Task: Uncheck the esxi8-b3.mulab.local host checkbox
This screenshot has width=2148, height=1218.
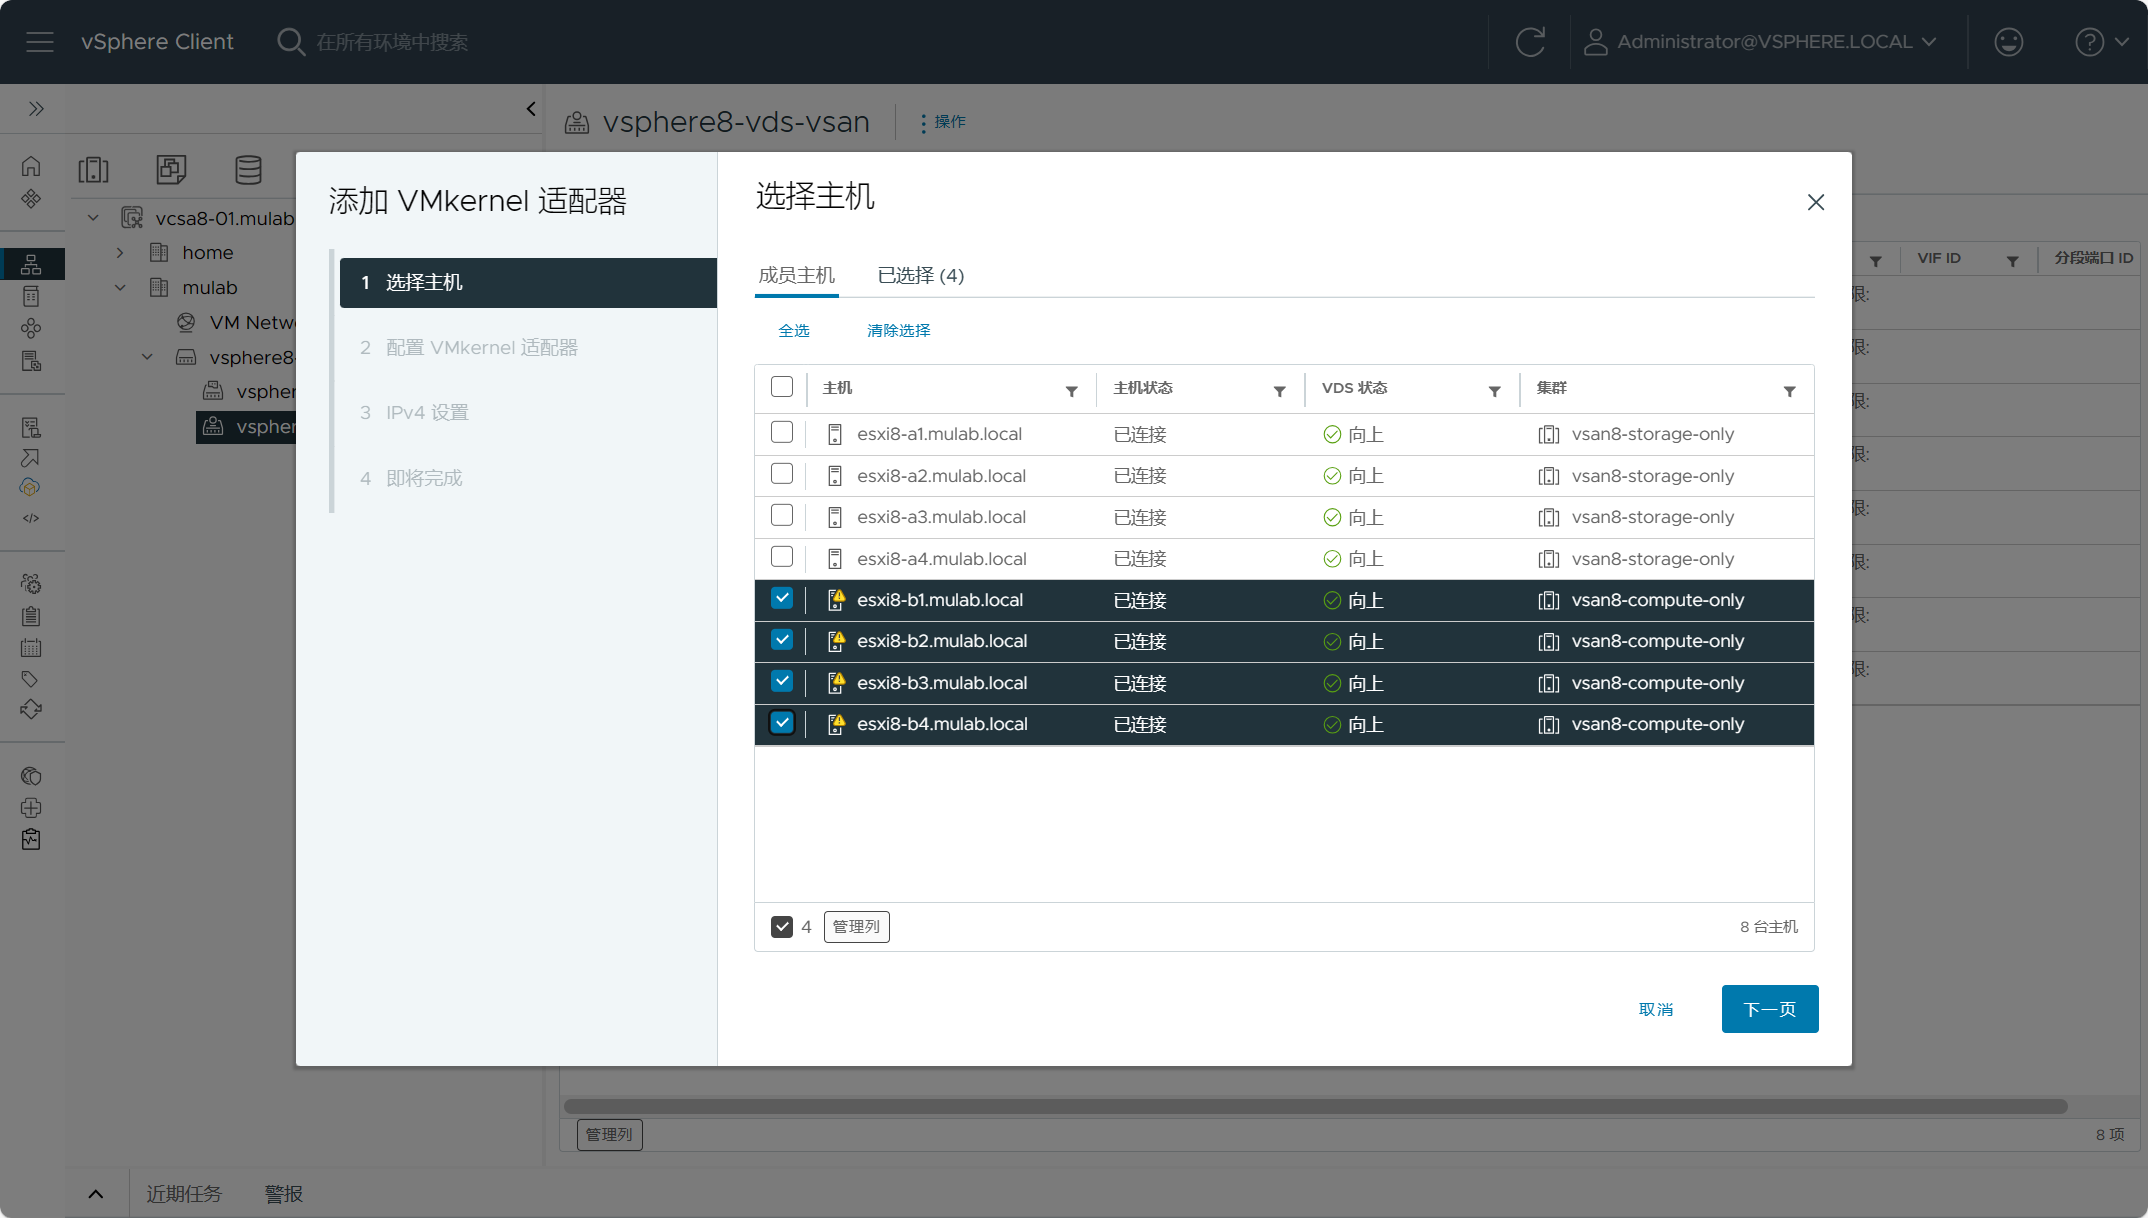Action: click(782, 681)
